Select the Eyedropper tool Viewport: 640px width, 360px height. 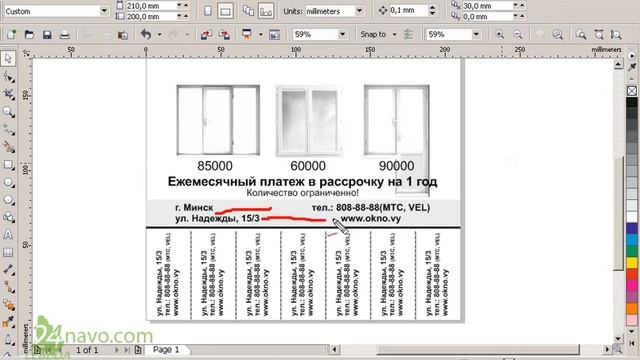point(8,322)
